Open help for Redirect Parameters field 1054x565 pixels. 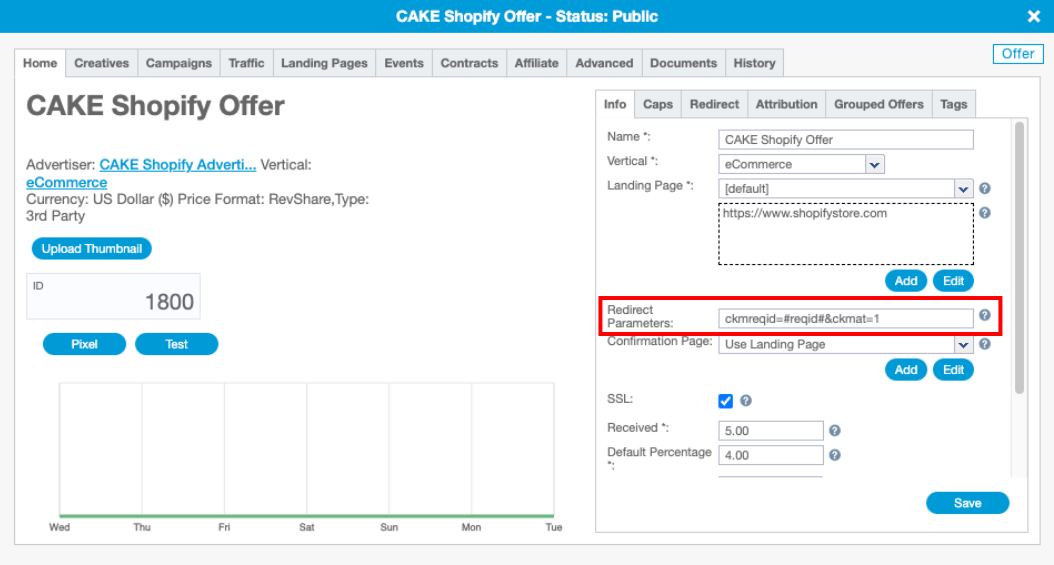(985, 315)
